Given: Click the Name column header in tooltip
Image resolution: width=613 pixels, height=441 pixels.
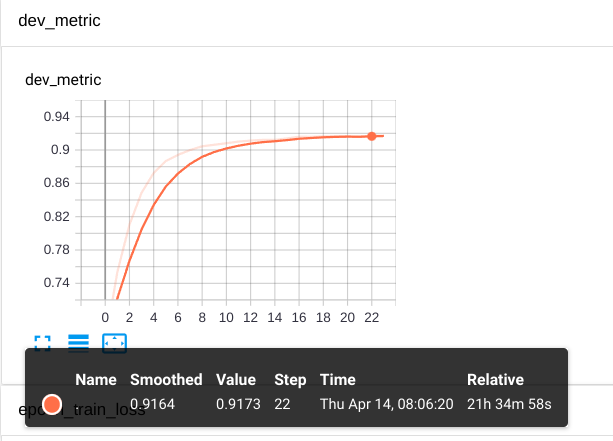Looking at the screenshot, I should coord(96,380).
